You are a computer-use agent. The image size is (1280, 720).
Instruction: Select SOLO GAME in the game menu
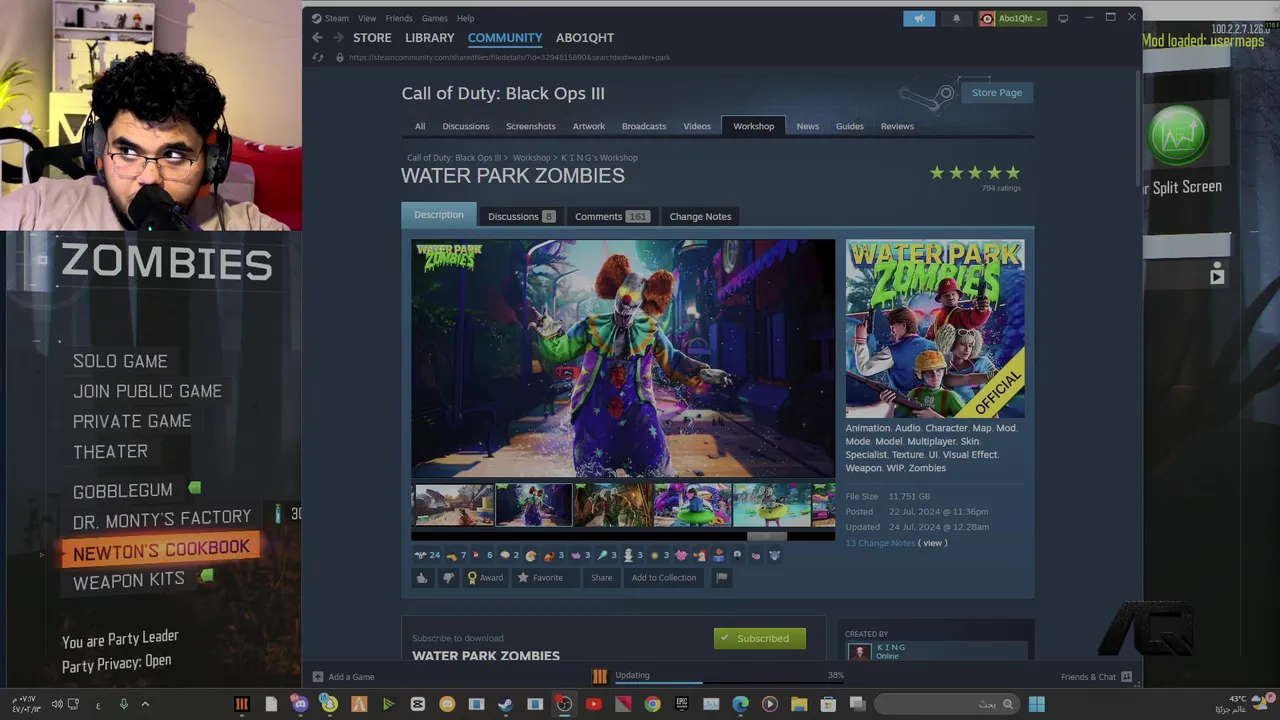(120, 361)
